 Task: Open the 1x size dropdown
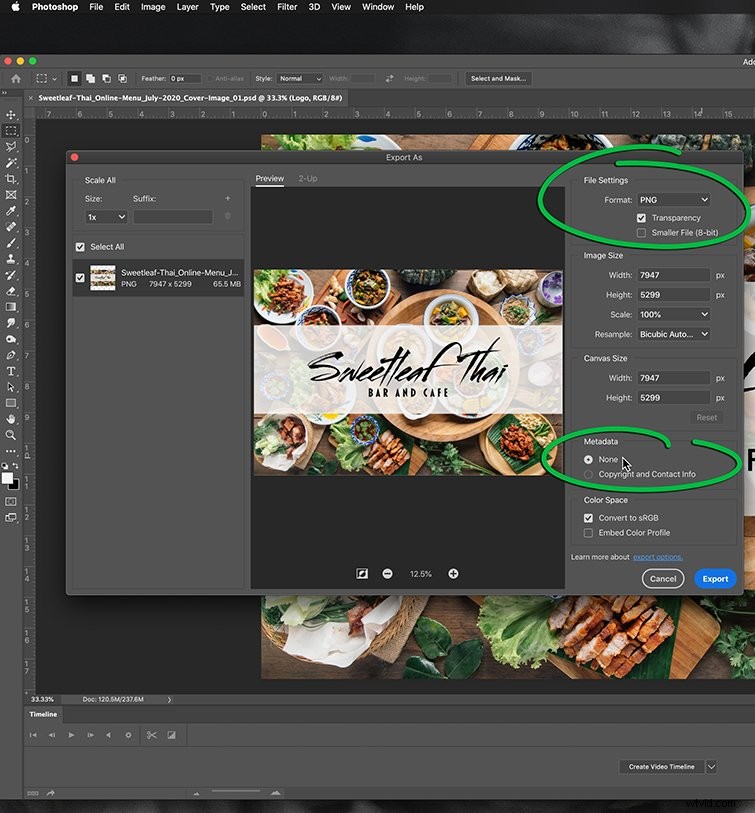pyautogui.click(x=106, y=217)
